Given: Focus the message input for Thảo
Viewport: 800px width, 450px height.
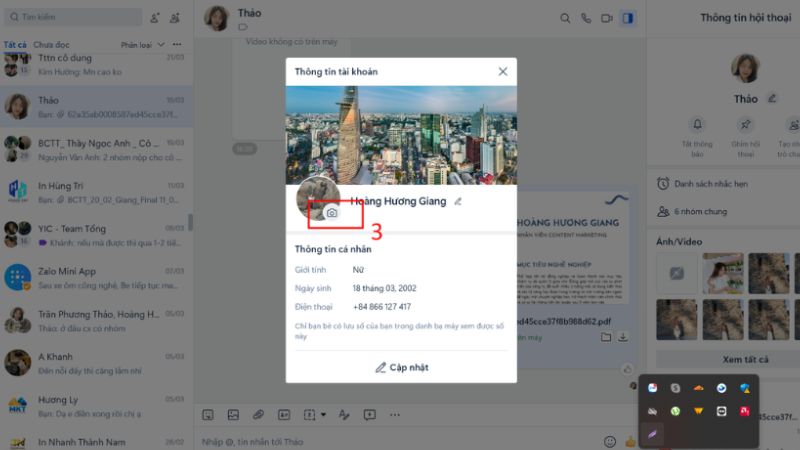Looking at the screenshot, I should (x=398, y=441).
